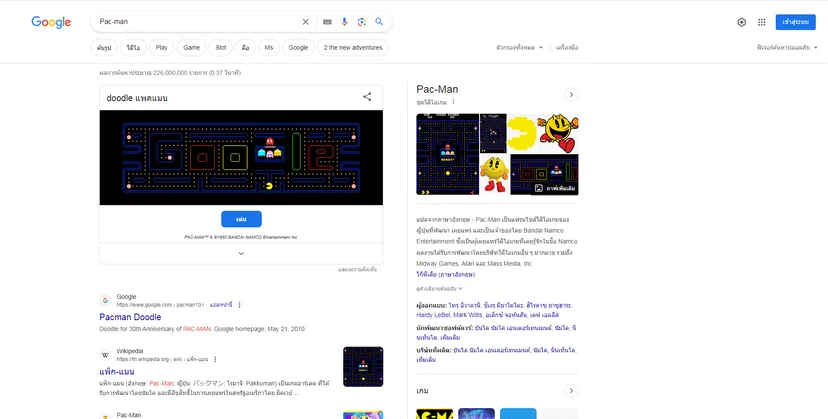Viewport: 828px width, 419px height.
Task: Select the Ms filter chip
Action: coord(269,48)
